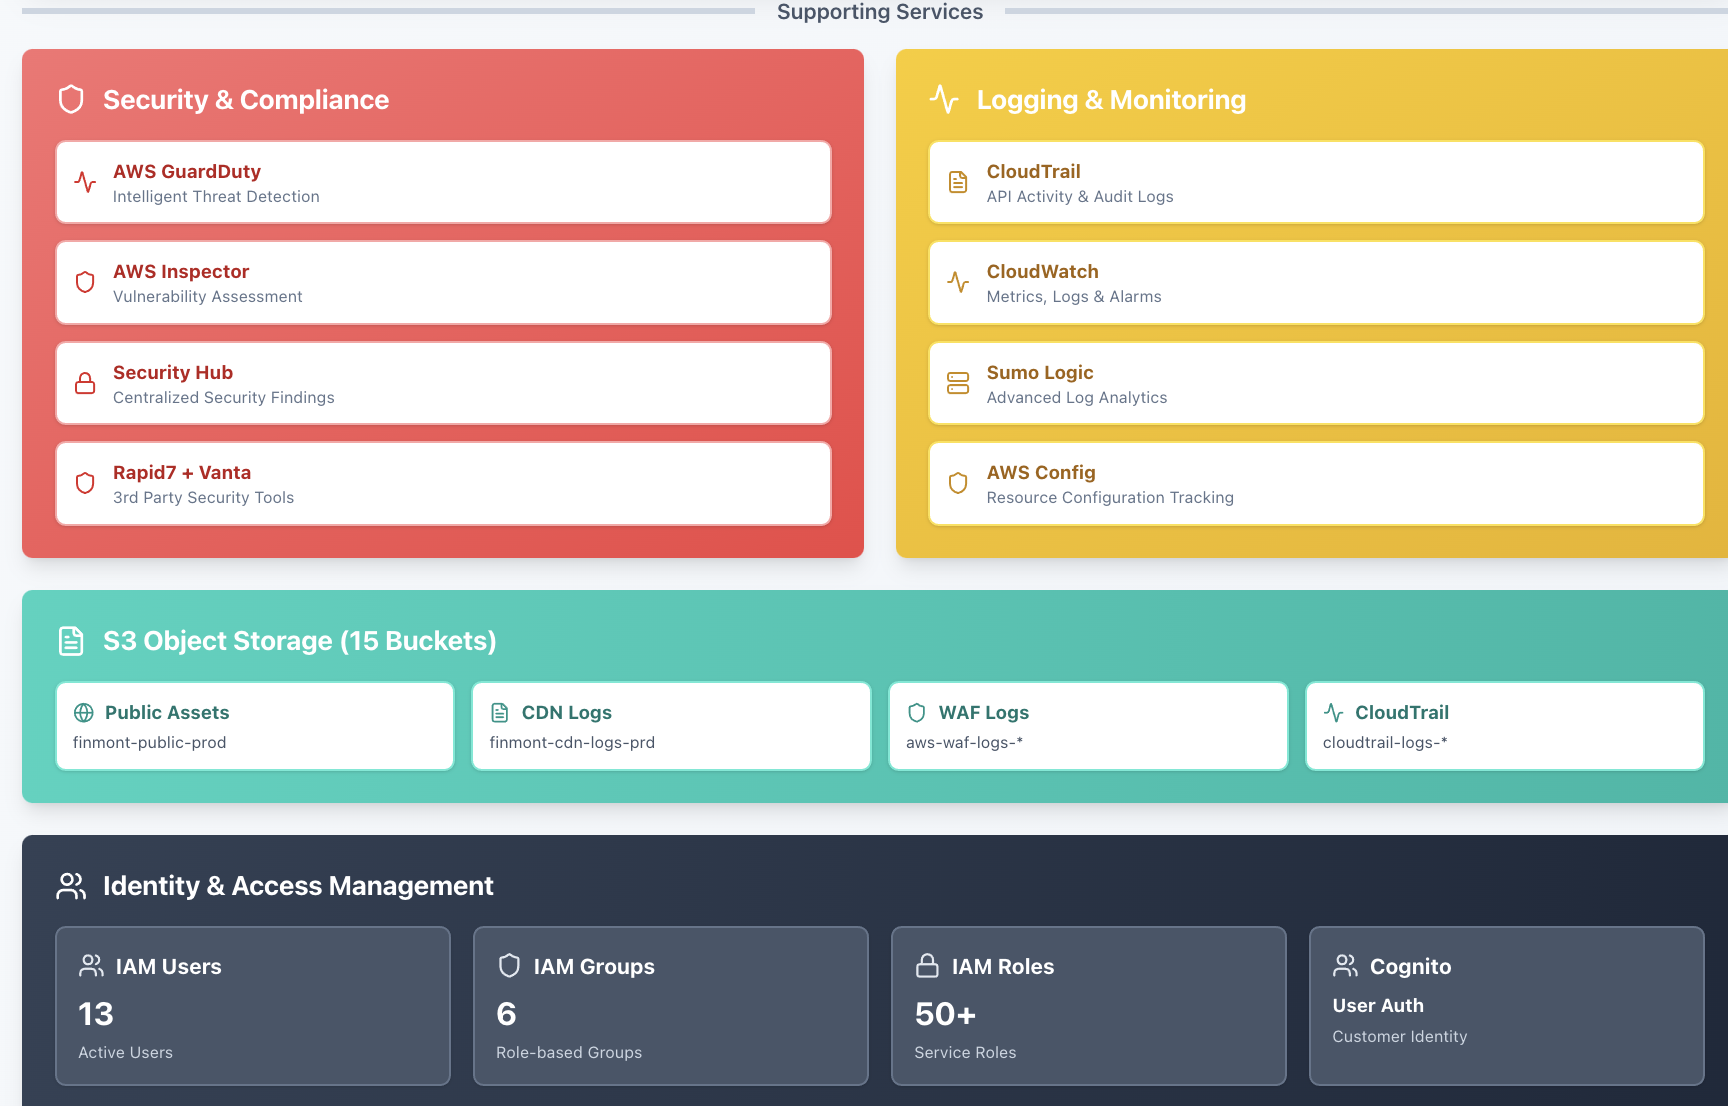Click the server icon beside Sumo Logic

(958, 383)
